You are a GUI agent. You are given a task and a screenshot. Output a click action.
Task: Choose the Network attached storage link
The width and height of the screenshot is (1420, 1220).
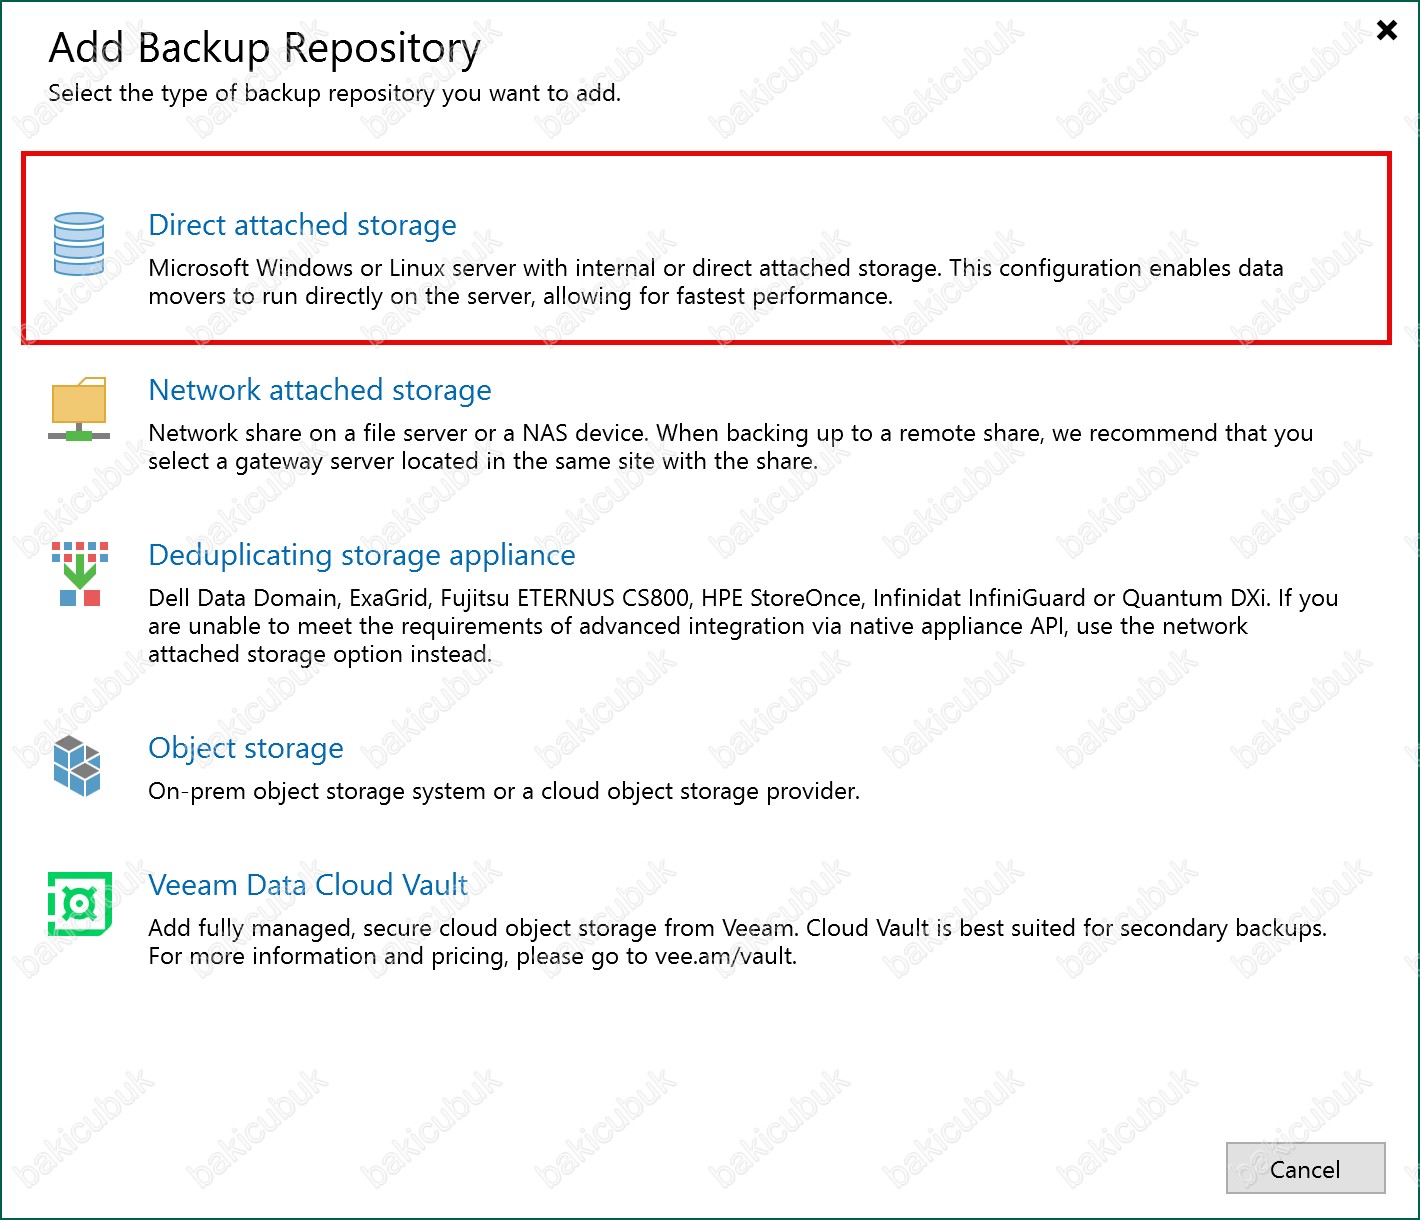(320, 390)
